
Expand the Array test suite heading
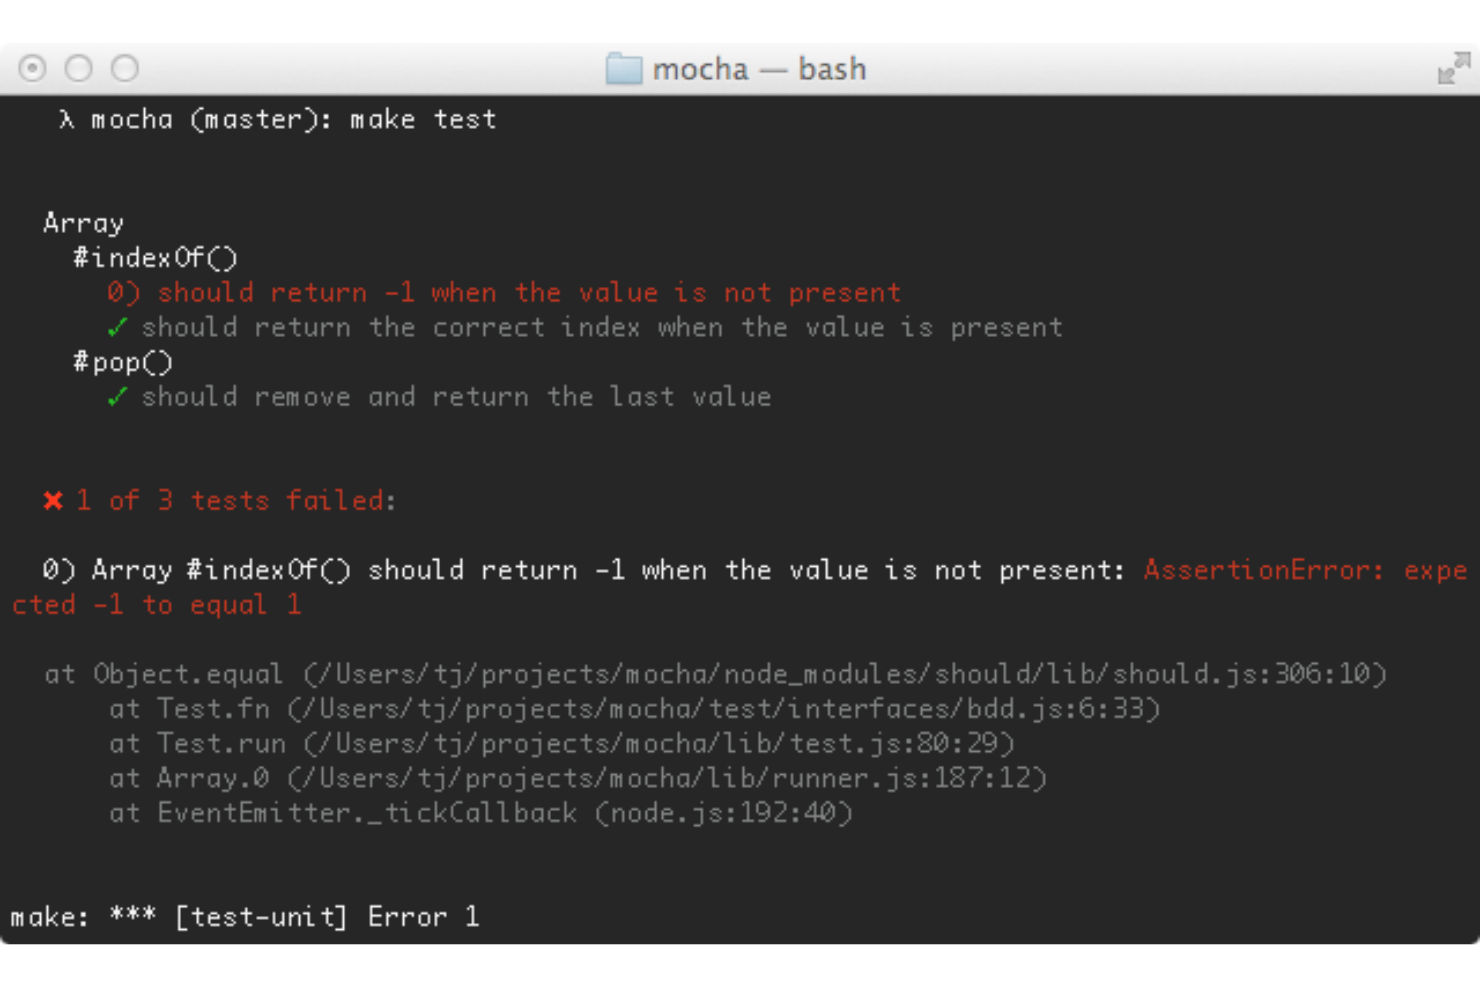pos(83,222)
